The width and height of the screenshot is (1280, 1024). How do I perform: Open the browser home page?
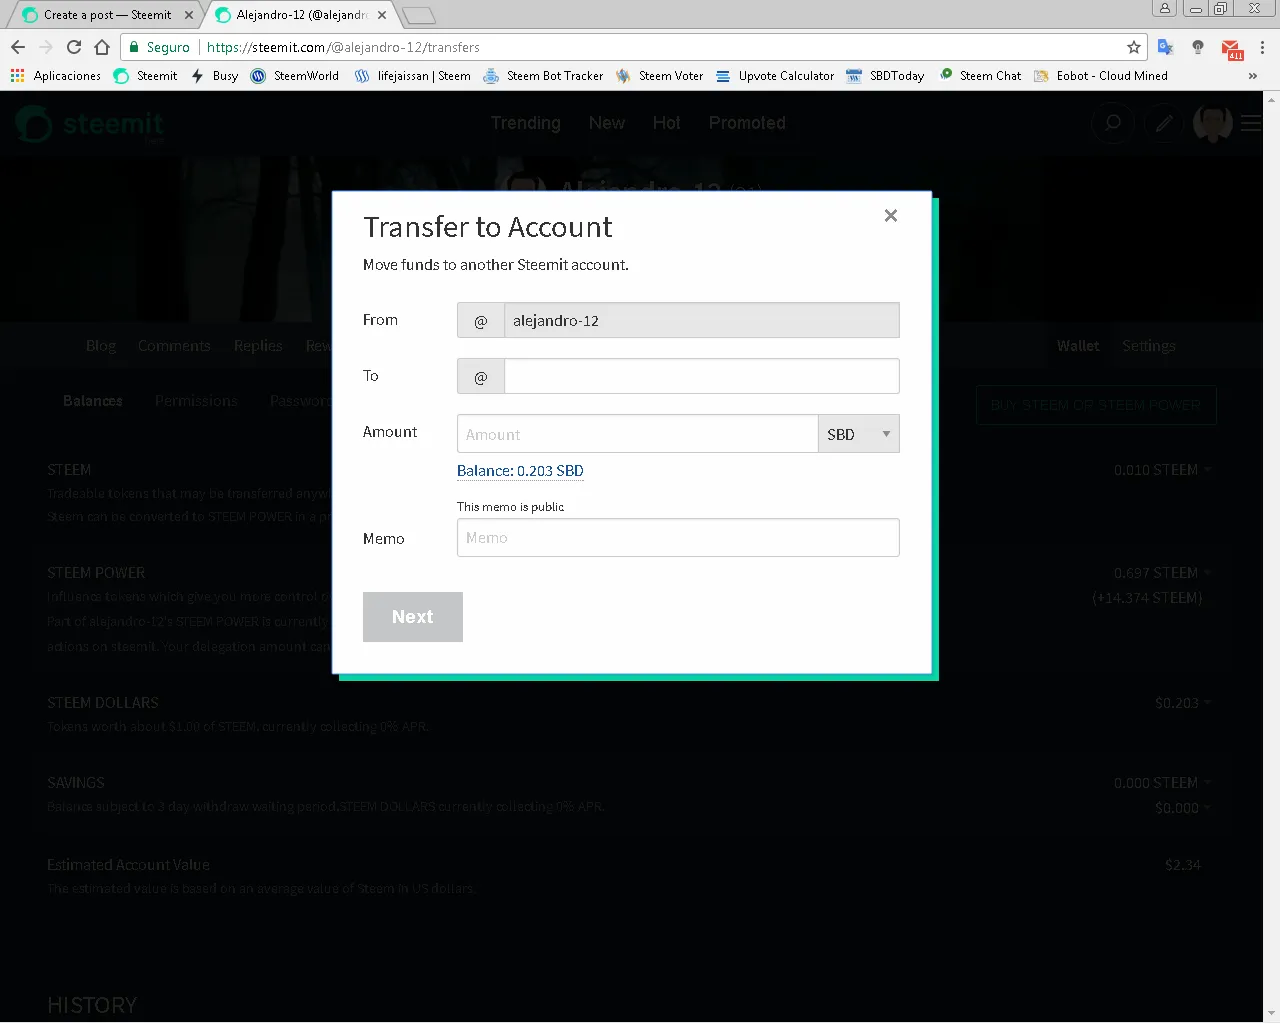102,47
